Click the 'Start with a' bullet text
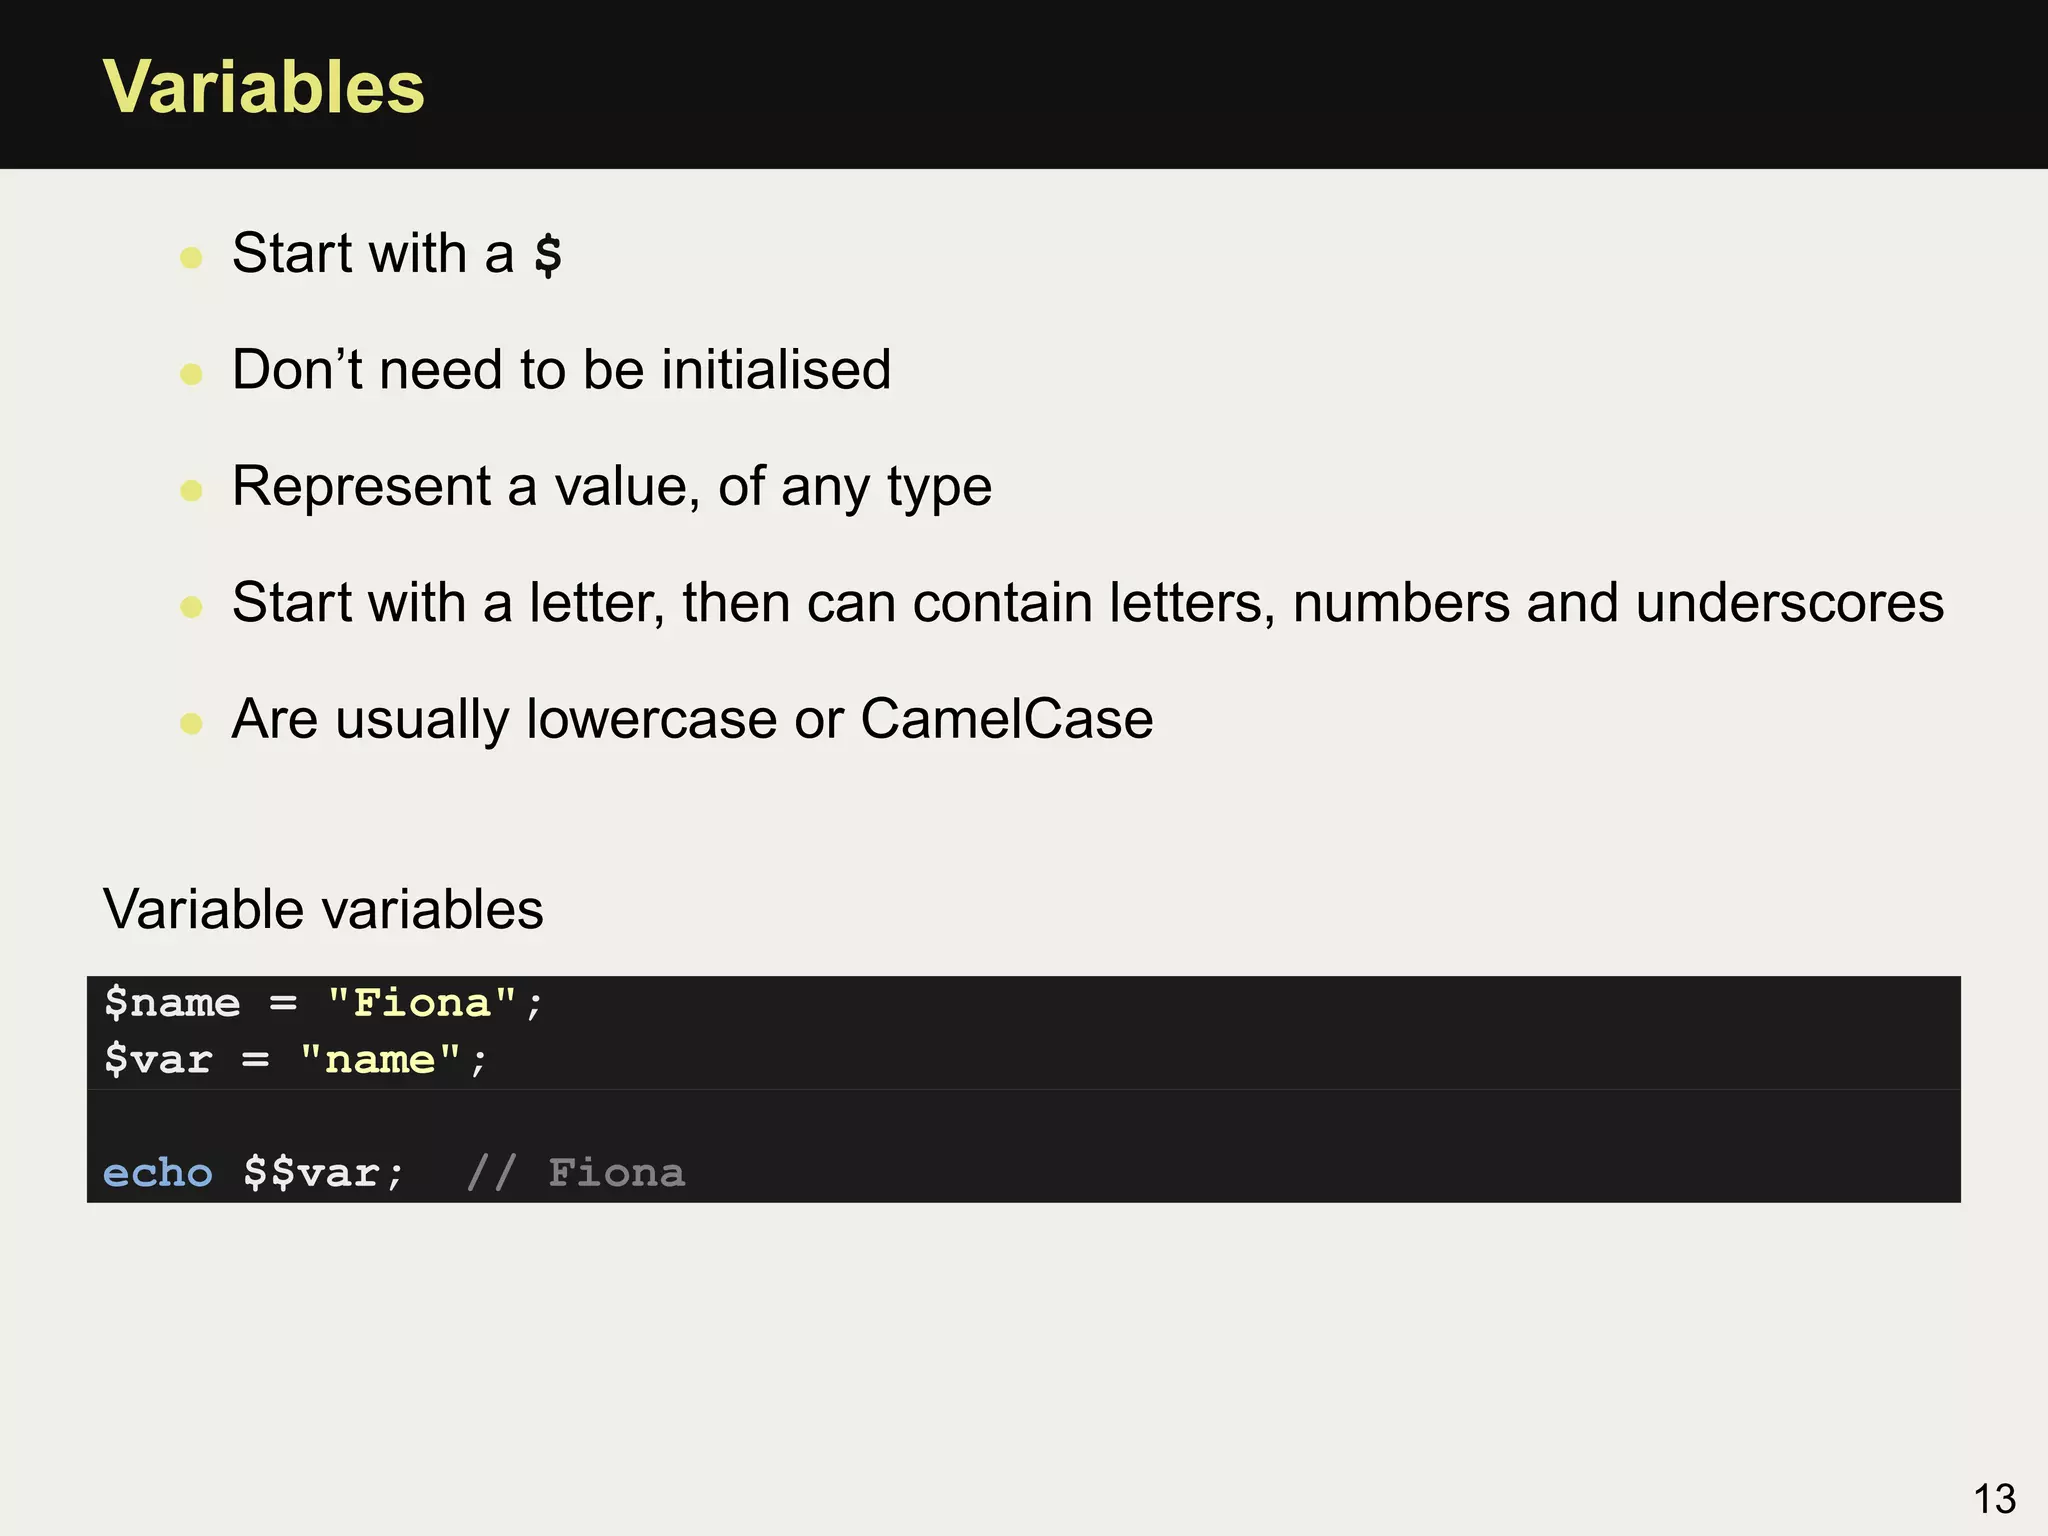Screen dimensions: 2048x1536 [x=372, y=253]
